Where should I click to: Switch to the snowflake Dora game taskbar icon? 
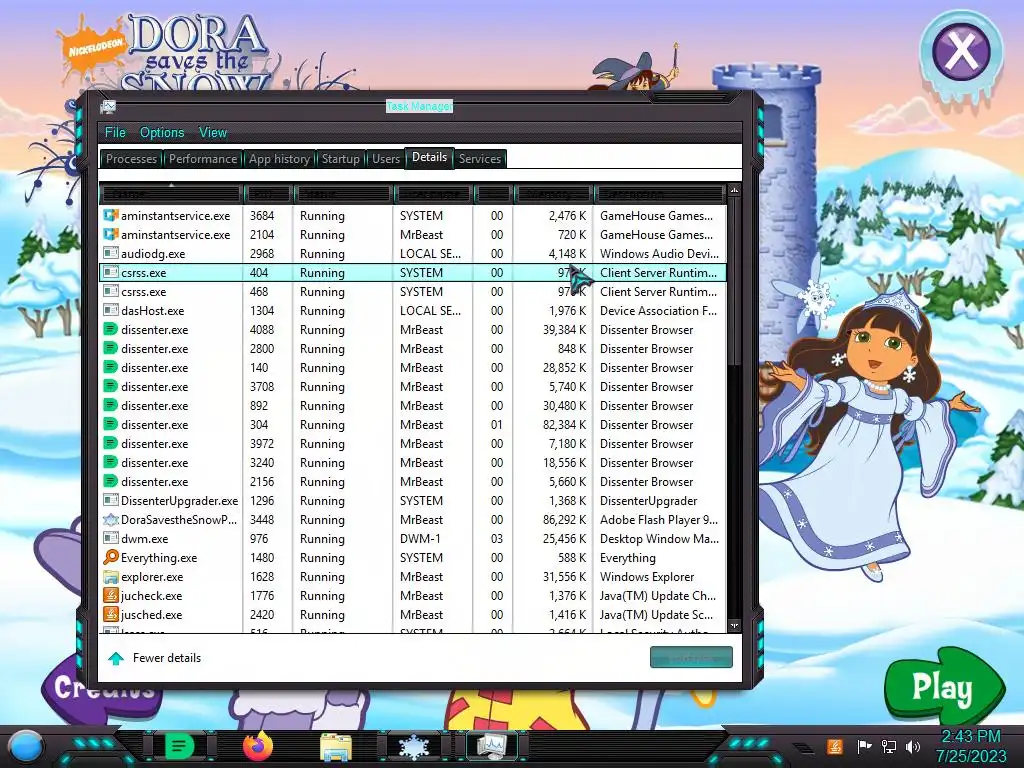(414, 747)
